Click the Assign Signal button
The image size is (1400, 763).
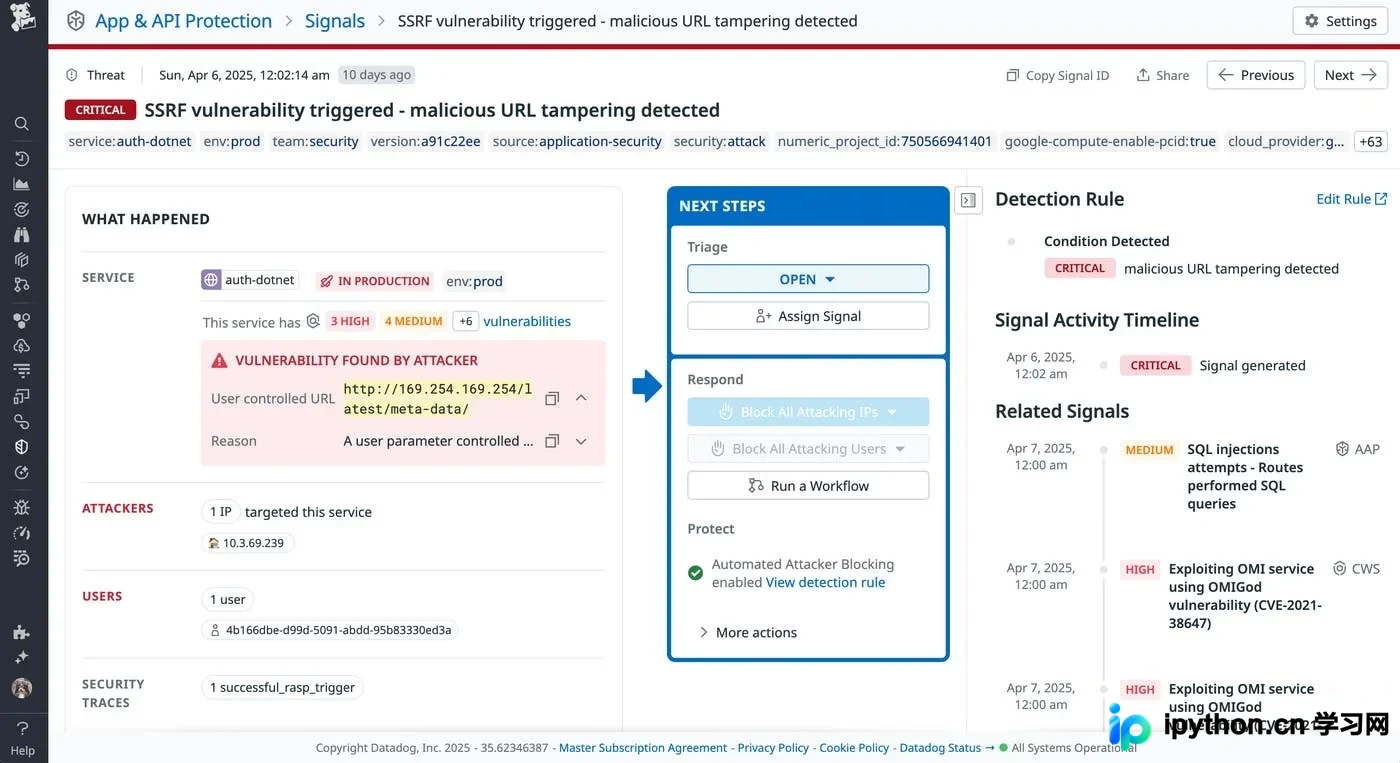point(808,316)
